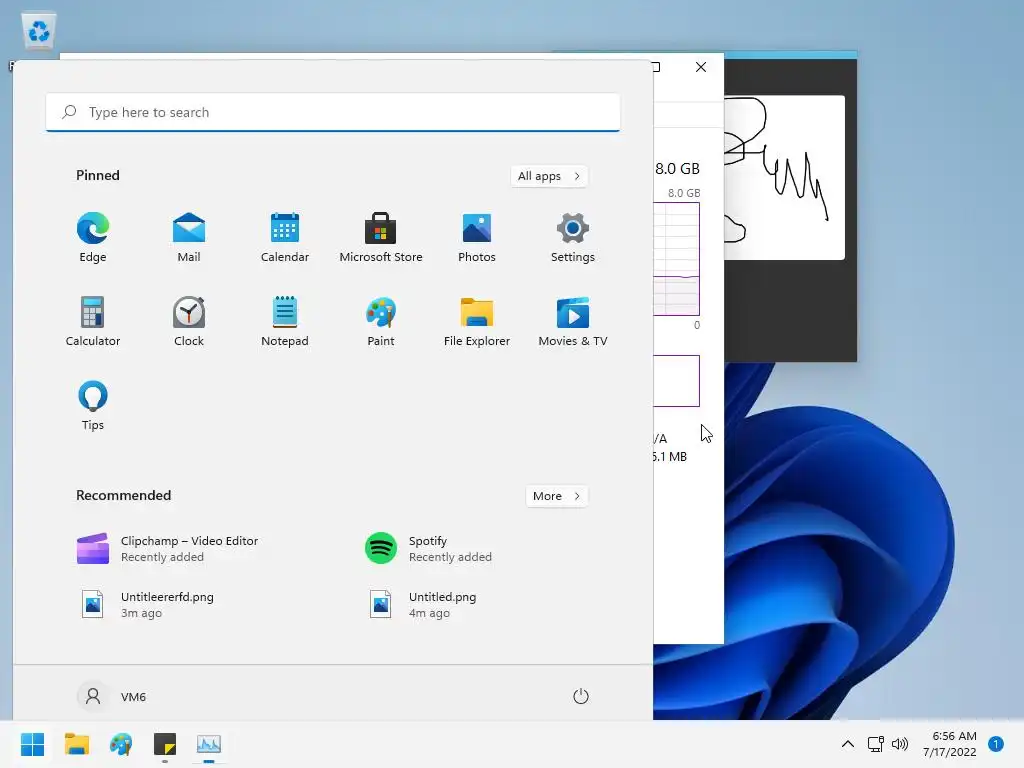Open Paint from the pinned section

pos(381,321)
